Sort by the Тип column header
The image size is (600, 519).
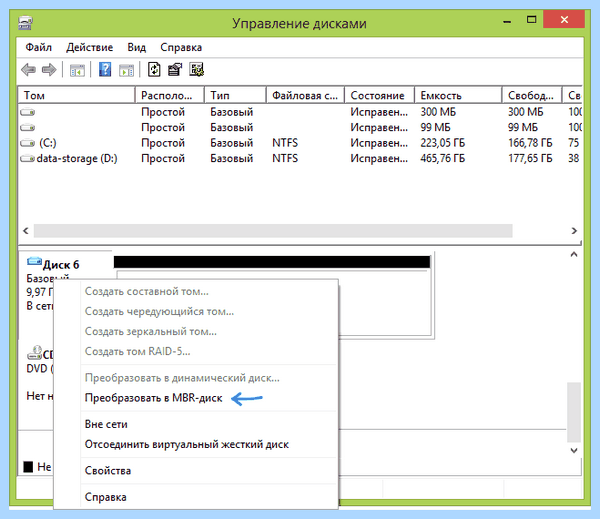pyautogui.click(x=235, y=95)
